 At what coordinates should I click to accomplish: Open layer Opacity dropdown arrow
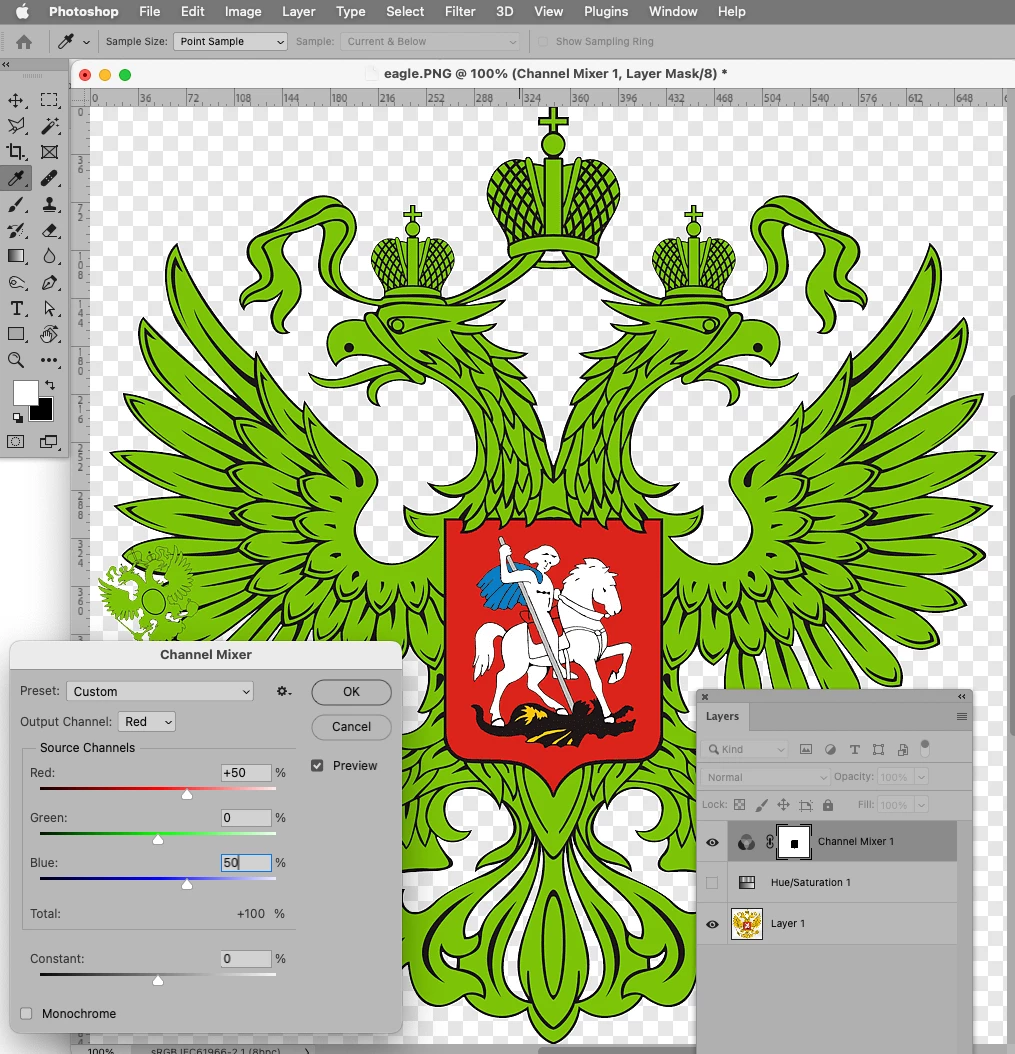coord(922,777)
